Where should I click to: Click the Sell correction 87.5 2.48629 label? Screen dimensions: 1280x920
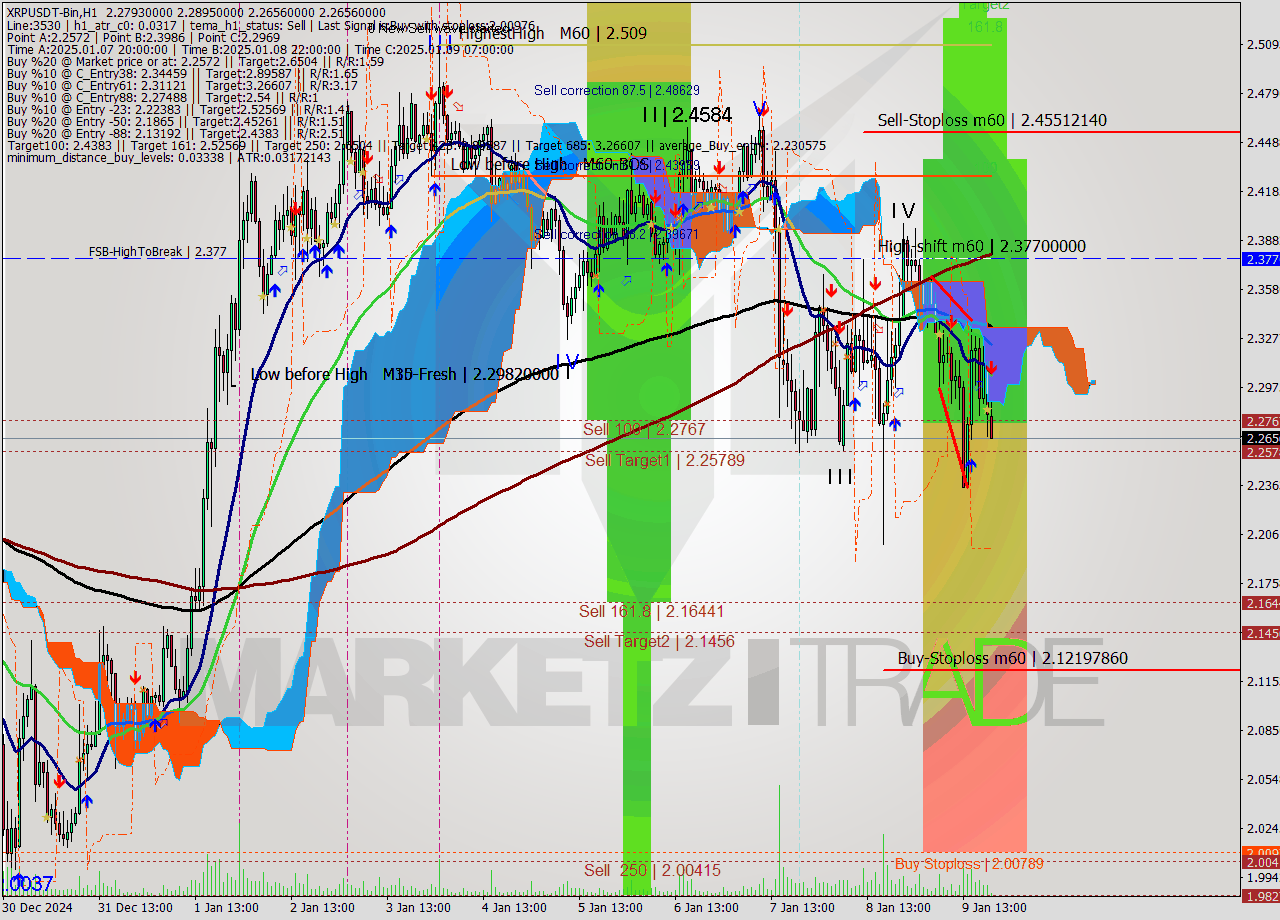point(617,90)
